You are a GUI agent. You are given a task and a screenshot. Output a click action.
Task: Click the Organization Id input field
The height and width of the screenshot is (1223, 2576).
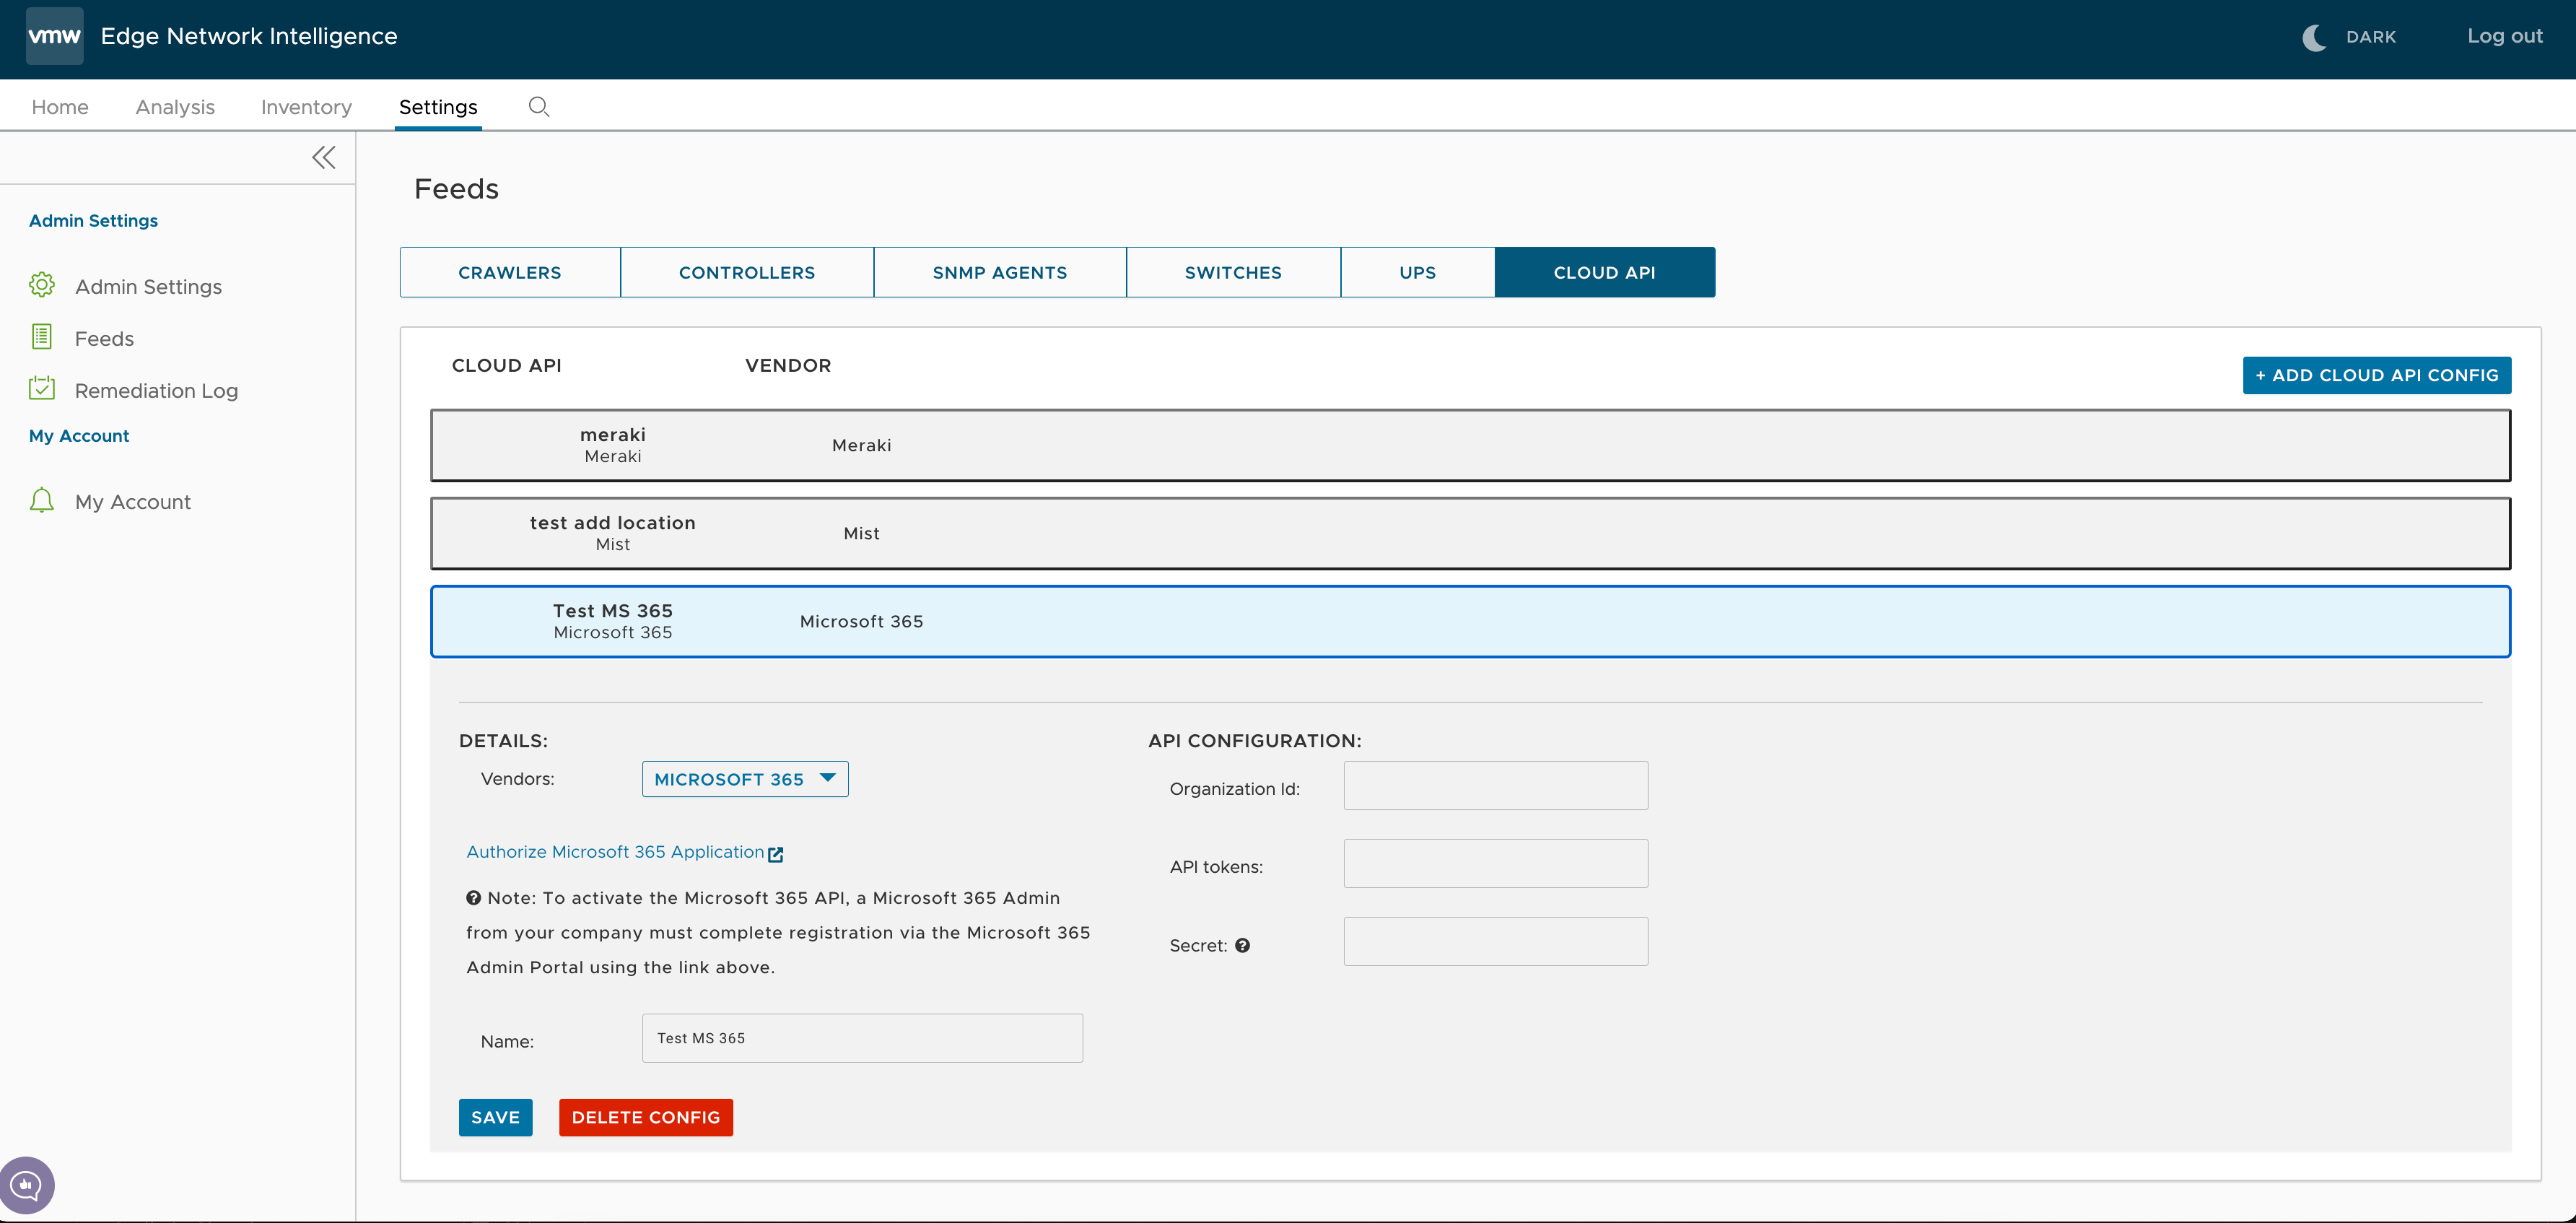pos(1495,784)
